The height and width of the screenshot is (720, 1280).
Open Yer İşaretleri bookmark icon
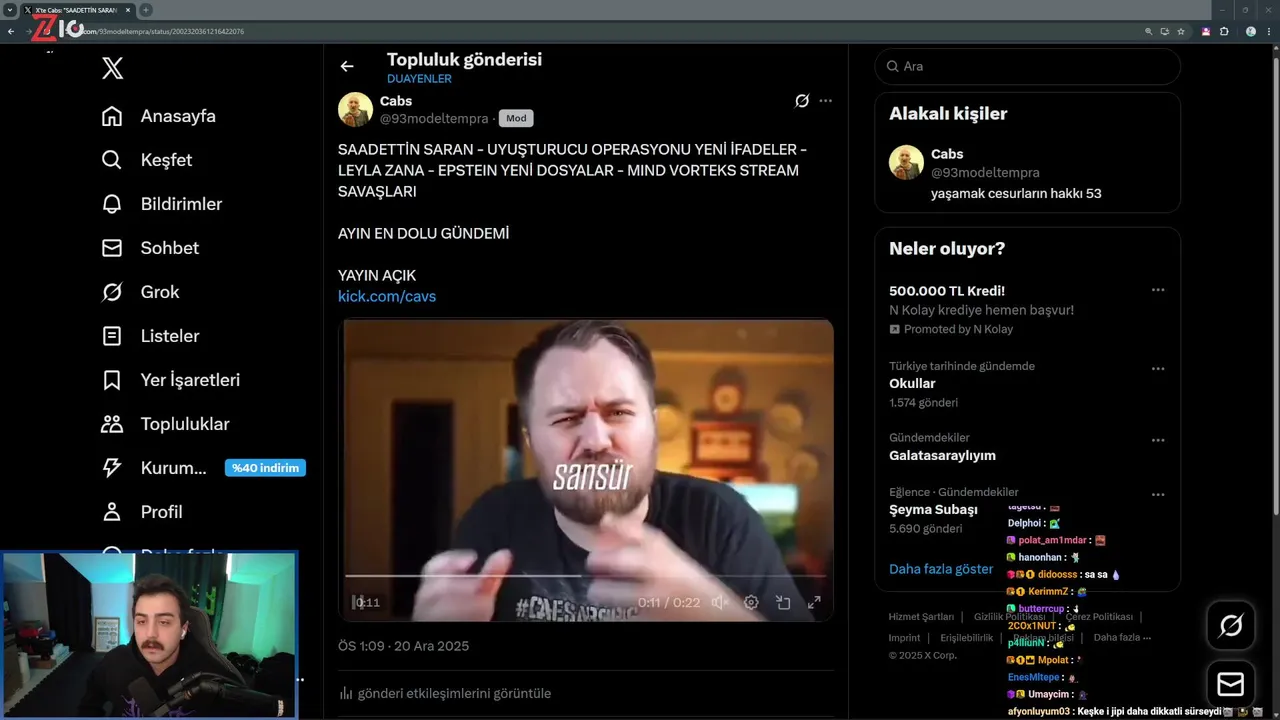pos(112,380)
